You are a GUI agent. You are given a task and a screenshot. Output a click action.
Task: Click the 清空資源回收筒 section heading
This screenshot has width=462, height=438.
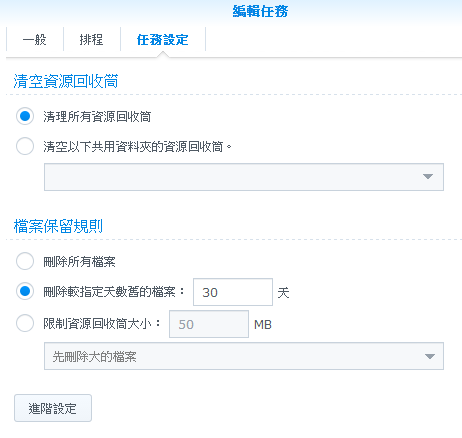point(66,81)
